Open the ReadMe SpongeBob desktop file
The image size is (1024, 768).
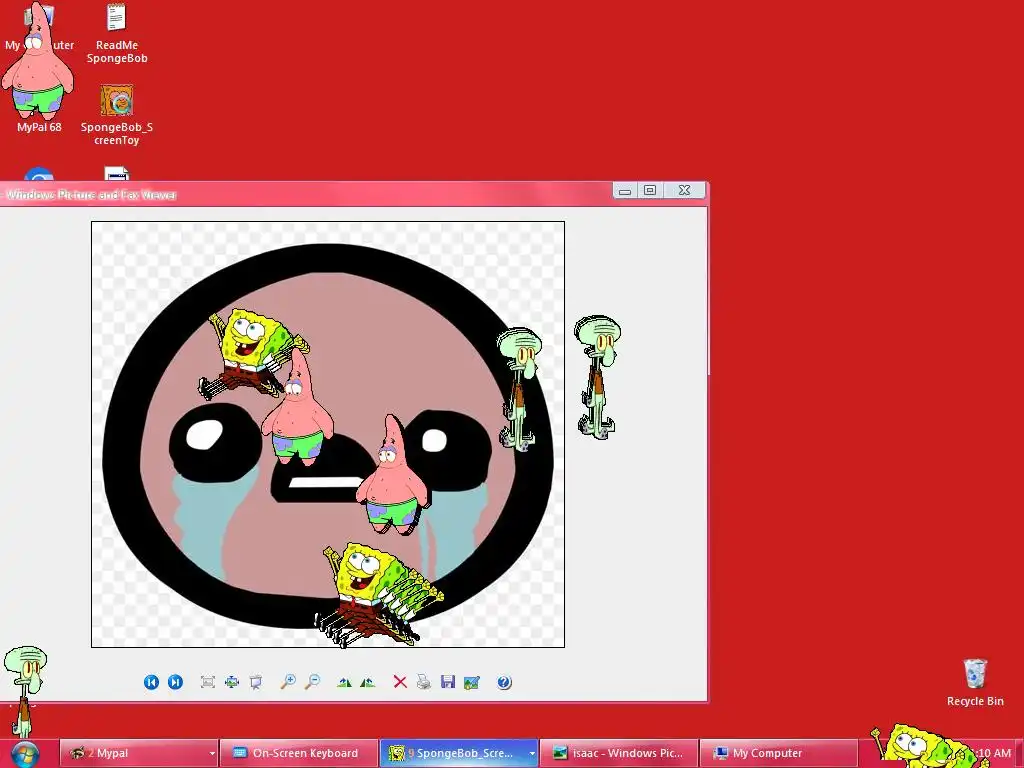[x=117, y=34]
